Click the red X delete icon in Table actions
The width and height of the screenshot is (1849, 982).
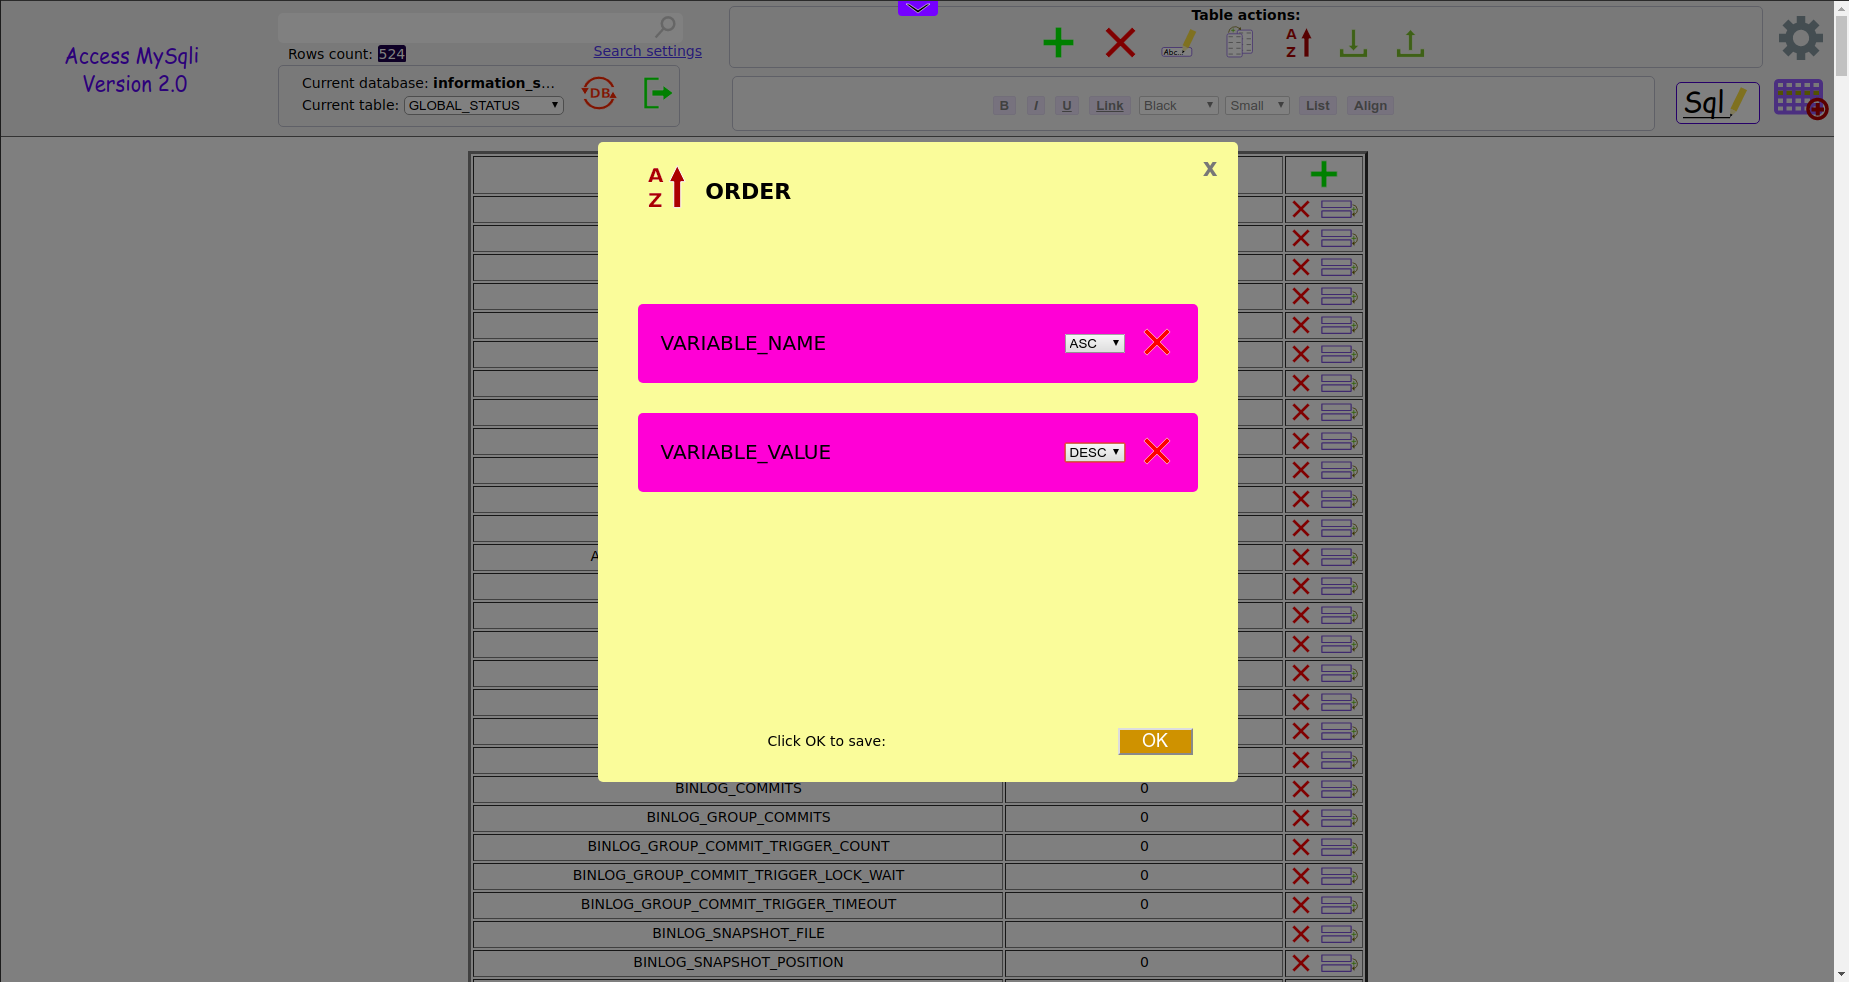coord(1120,43)
